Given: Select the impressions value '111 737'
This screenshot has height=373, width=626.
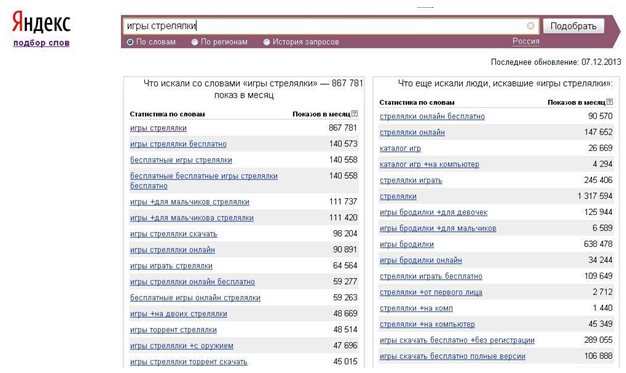Looking at the screenshot, I should pos(343,202).
